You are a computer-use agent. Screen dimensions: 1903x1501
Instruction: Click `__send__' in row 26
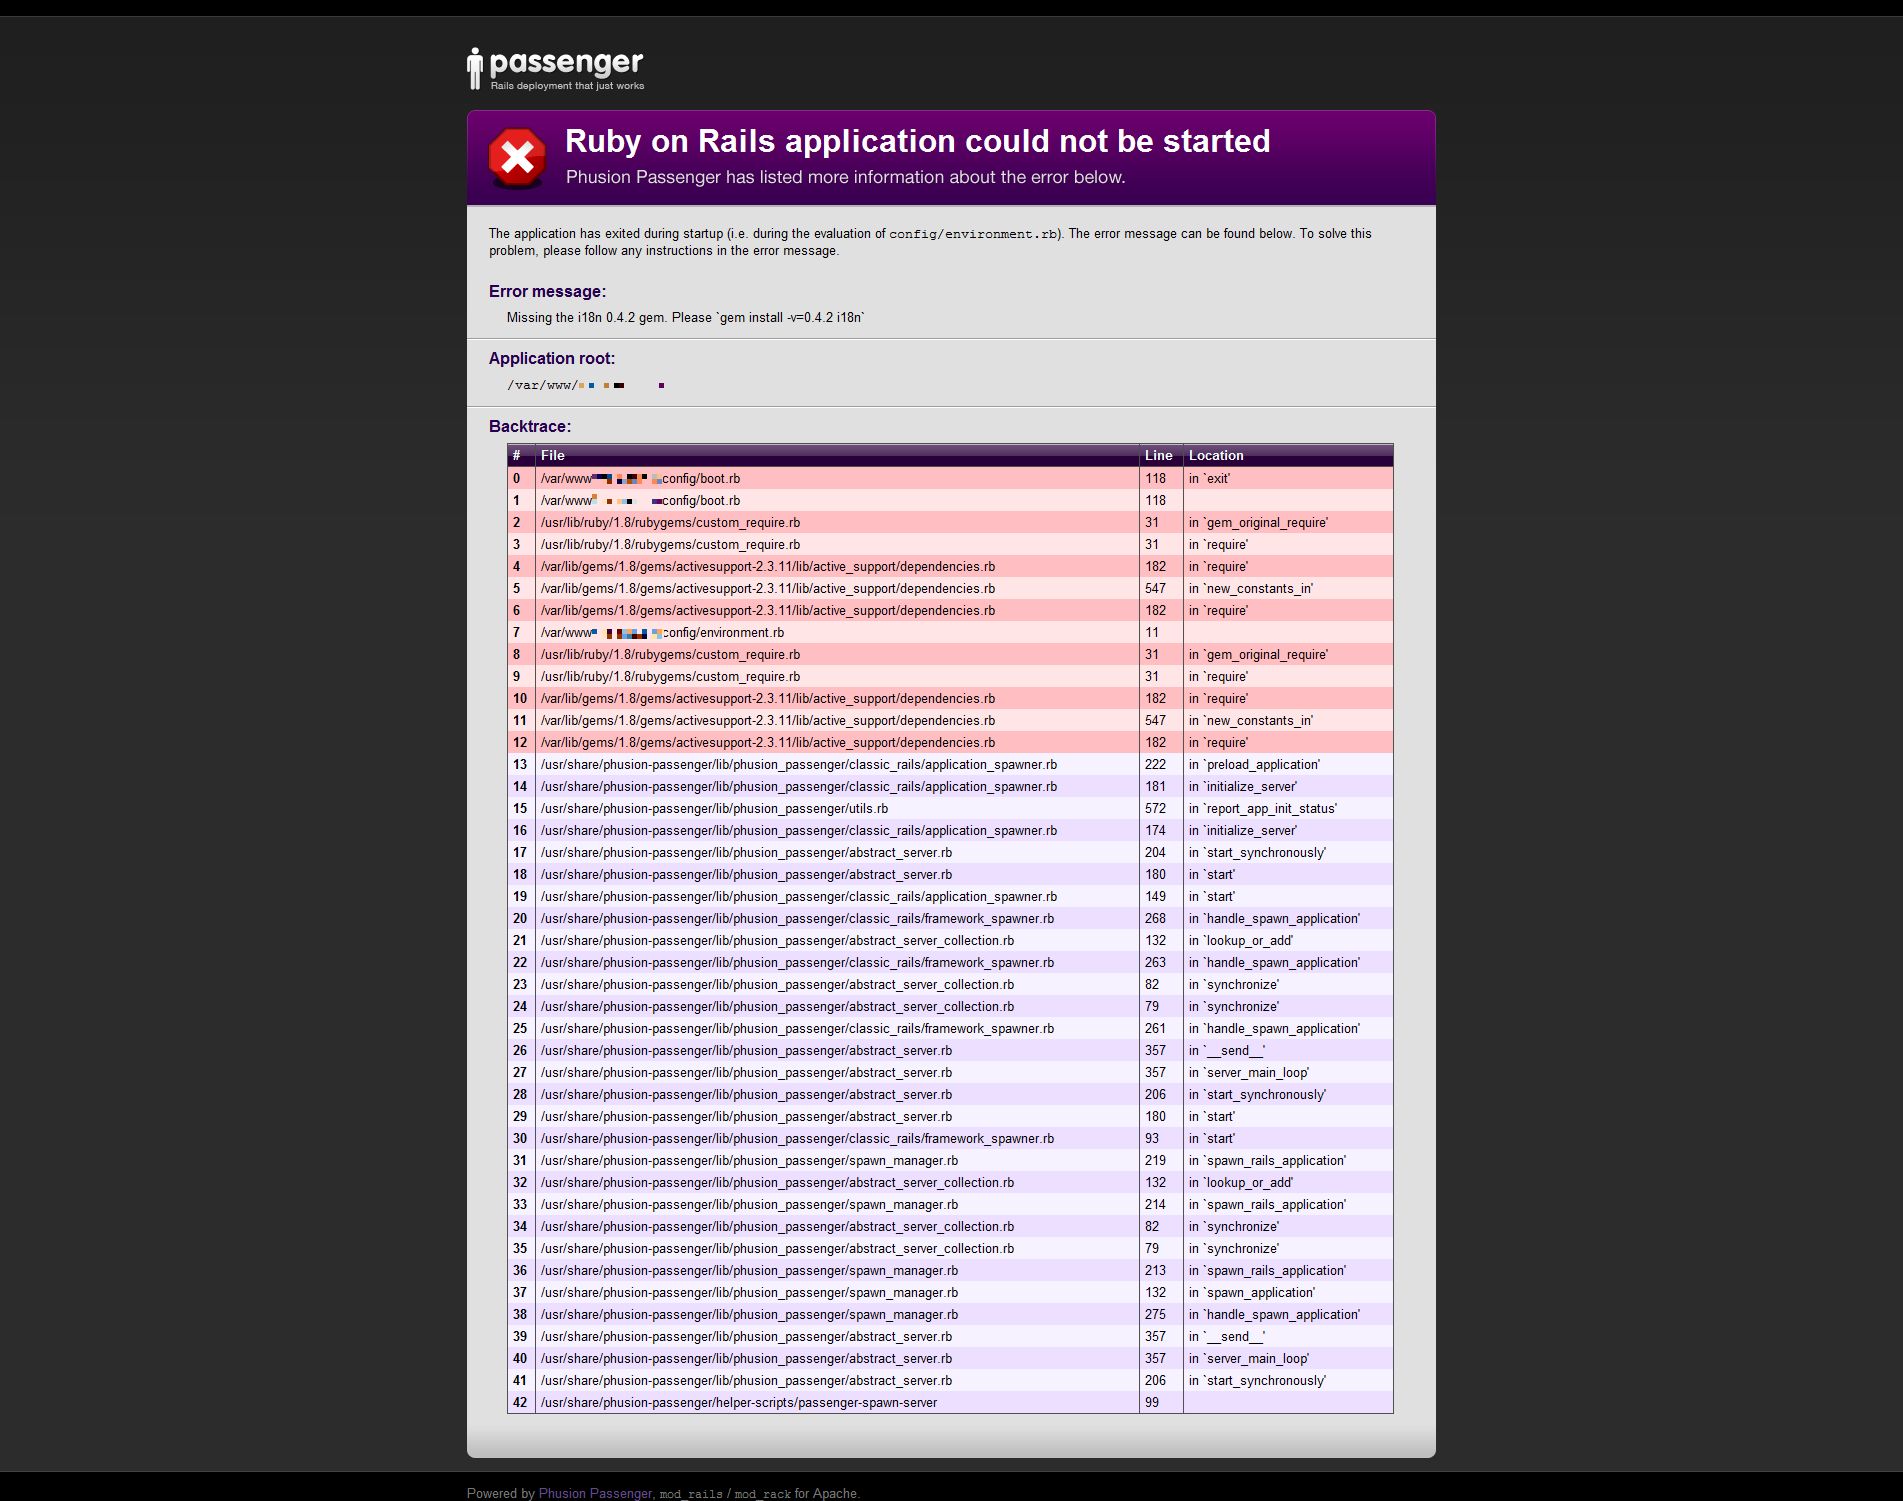(1227, 1050)
